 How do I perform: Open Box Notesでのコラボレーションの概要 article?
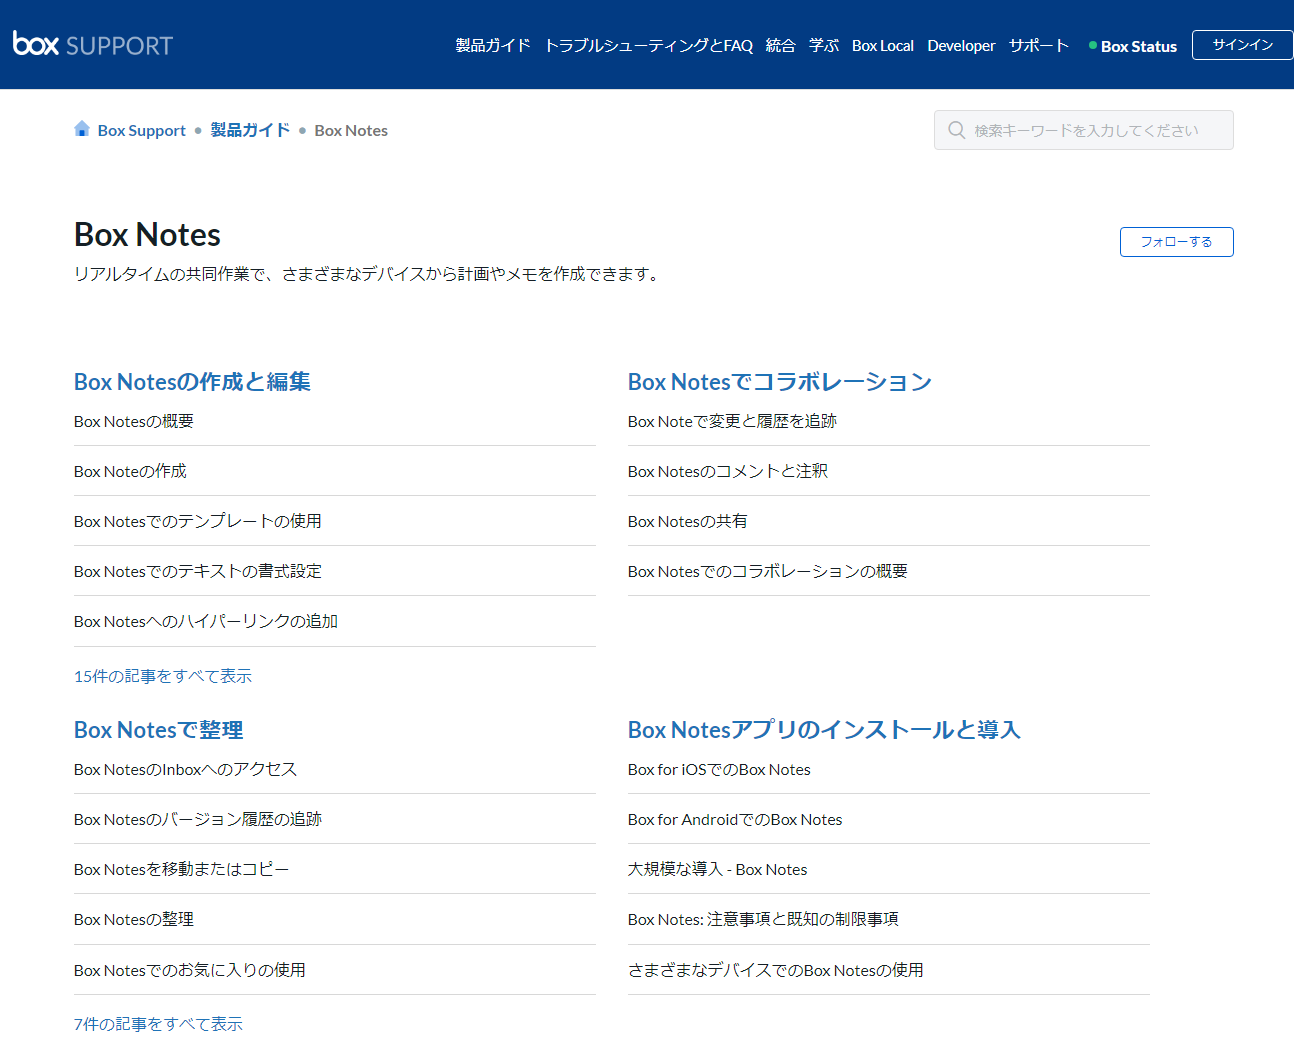[768, 571]
